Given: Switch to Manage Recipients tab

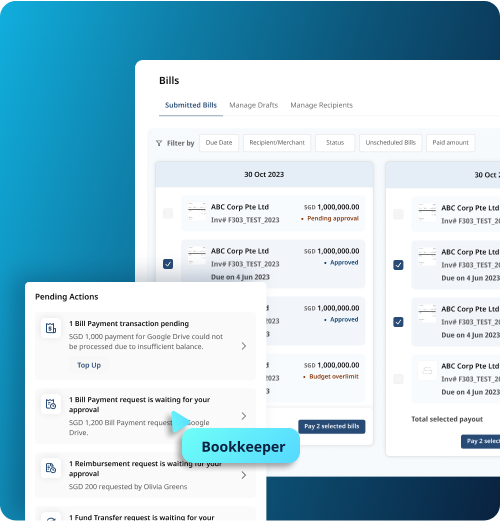Looking at the screenshot, I should click(322, 105).
